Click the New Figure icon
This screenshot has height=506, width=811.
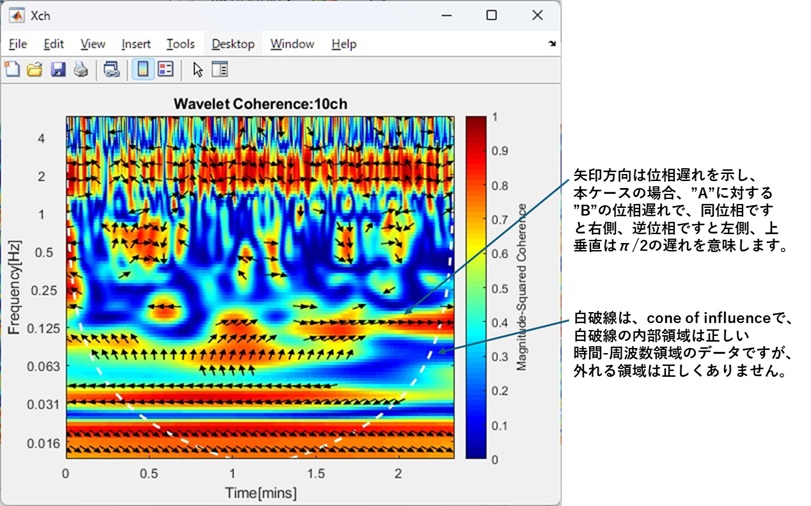click(13, 70)
